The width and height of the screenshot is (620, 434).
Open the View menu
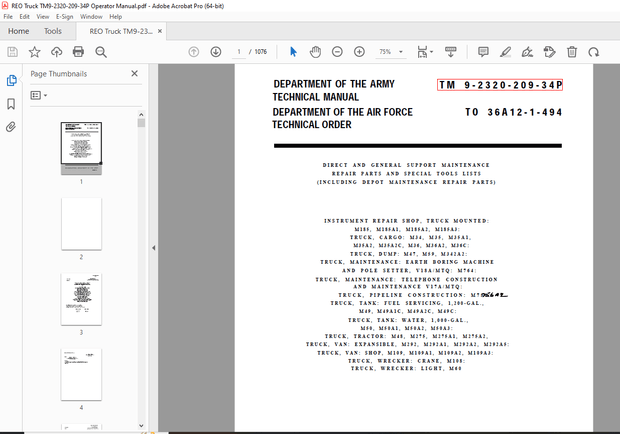click(x=43, y=17)
